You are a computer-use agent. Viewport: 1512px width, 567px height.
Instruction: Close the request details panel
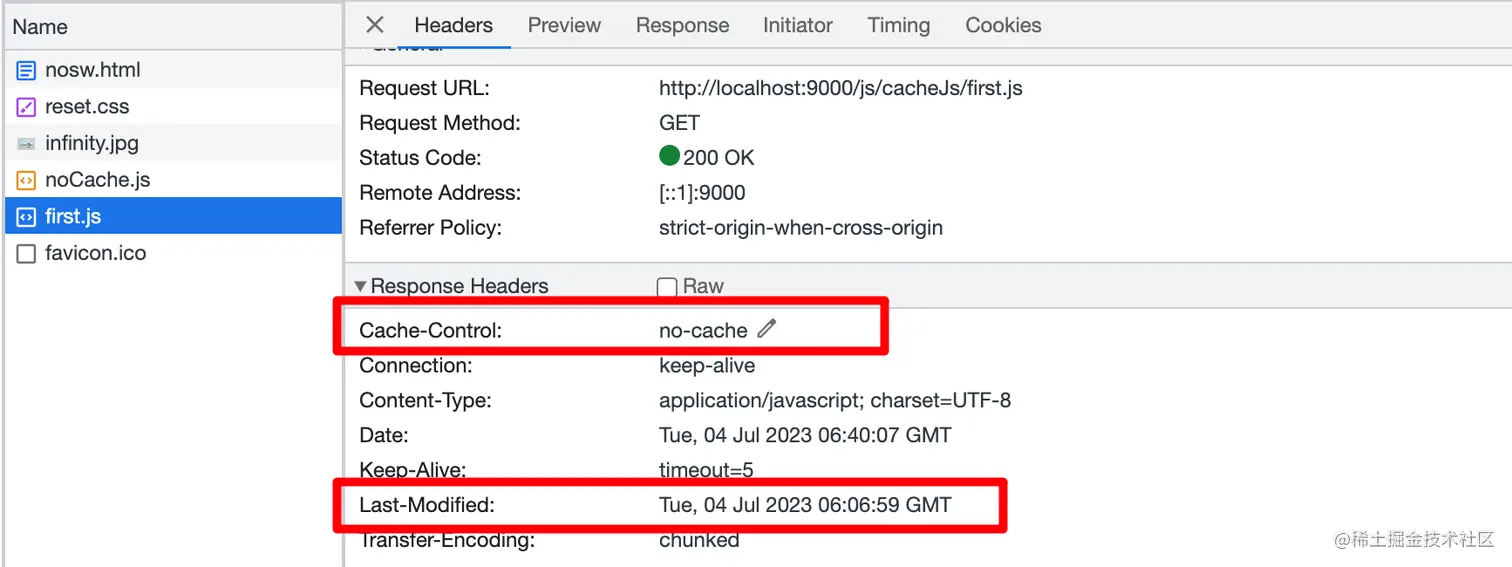(375, 25)
